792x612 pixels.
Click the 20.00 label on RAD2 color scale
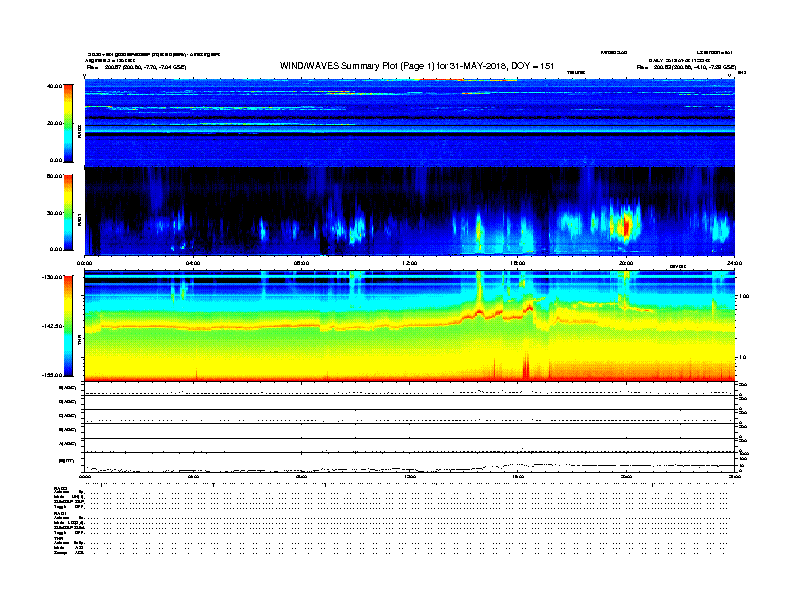(54, 123)
